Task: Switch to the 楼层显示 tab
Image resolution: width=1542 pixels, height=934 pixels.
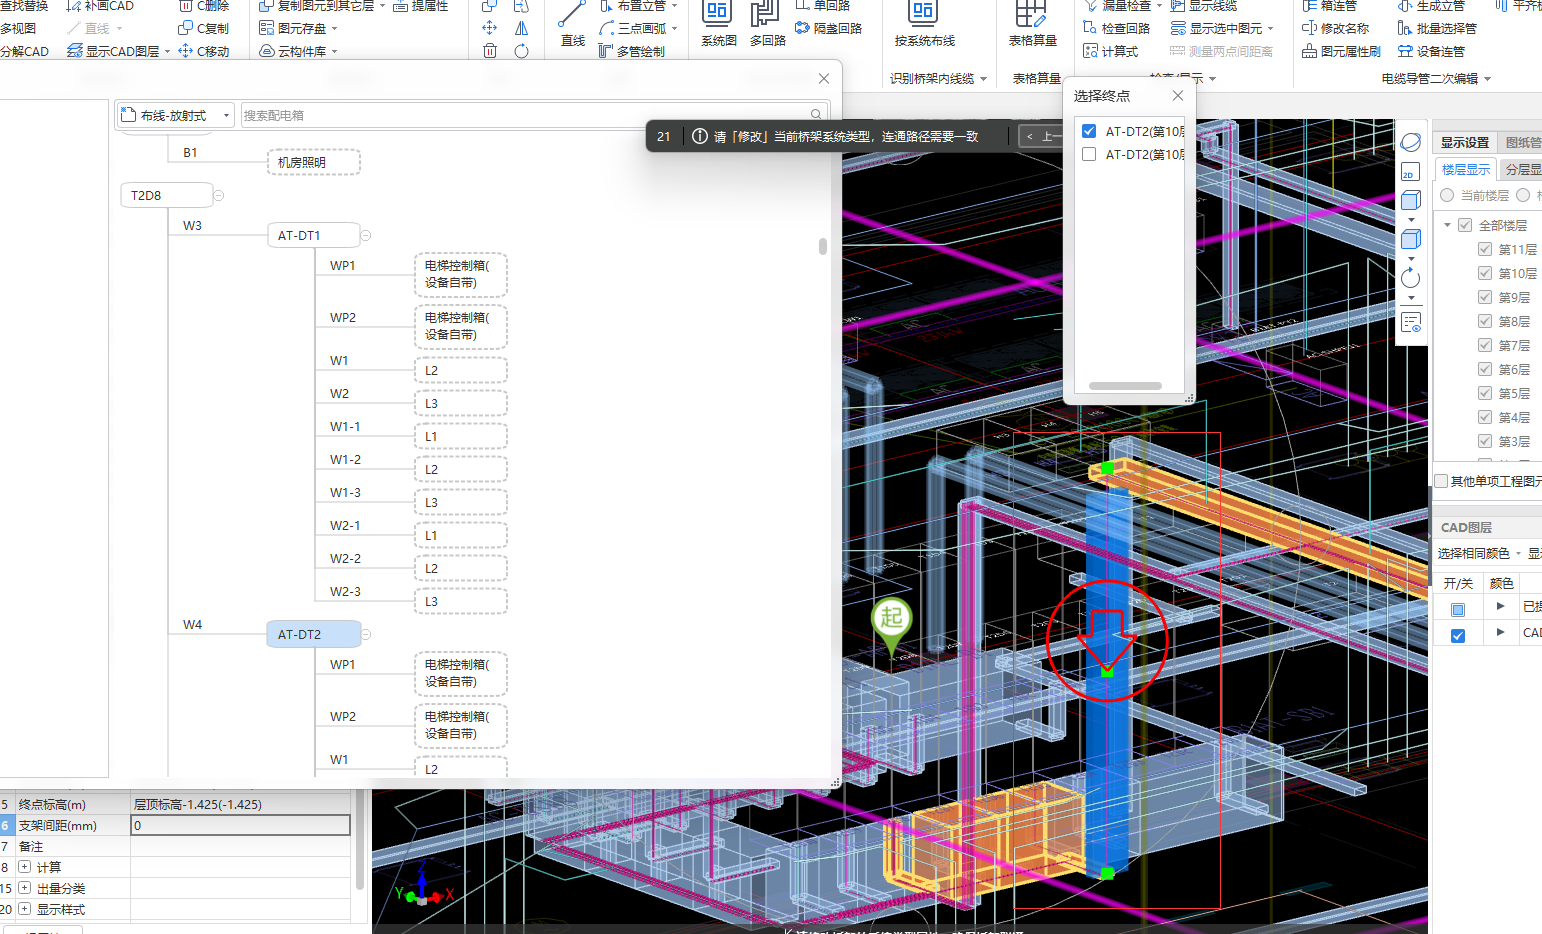Action: [1466, 169]
